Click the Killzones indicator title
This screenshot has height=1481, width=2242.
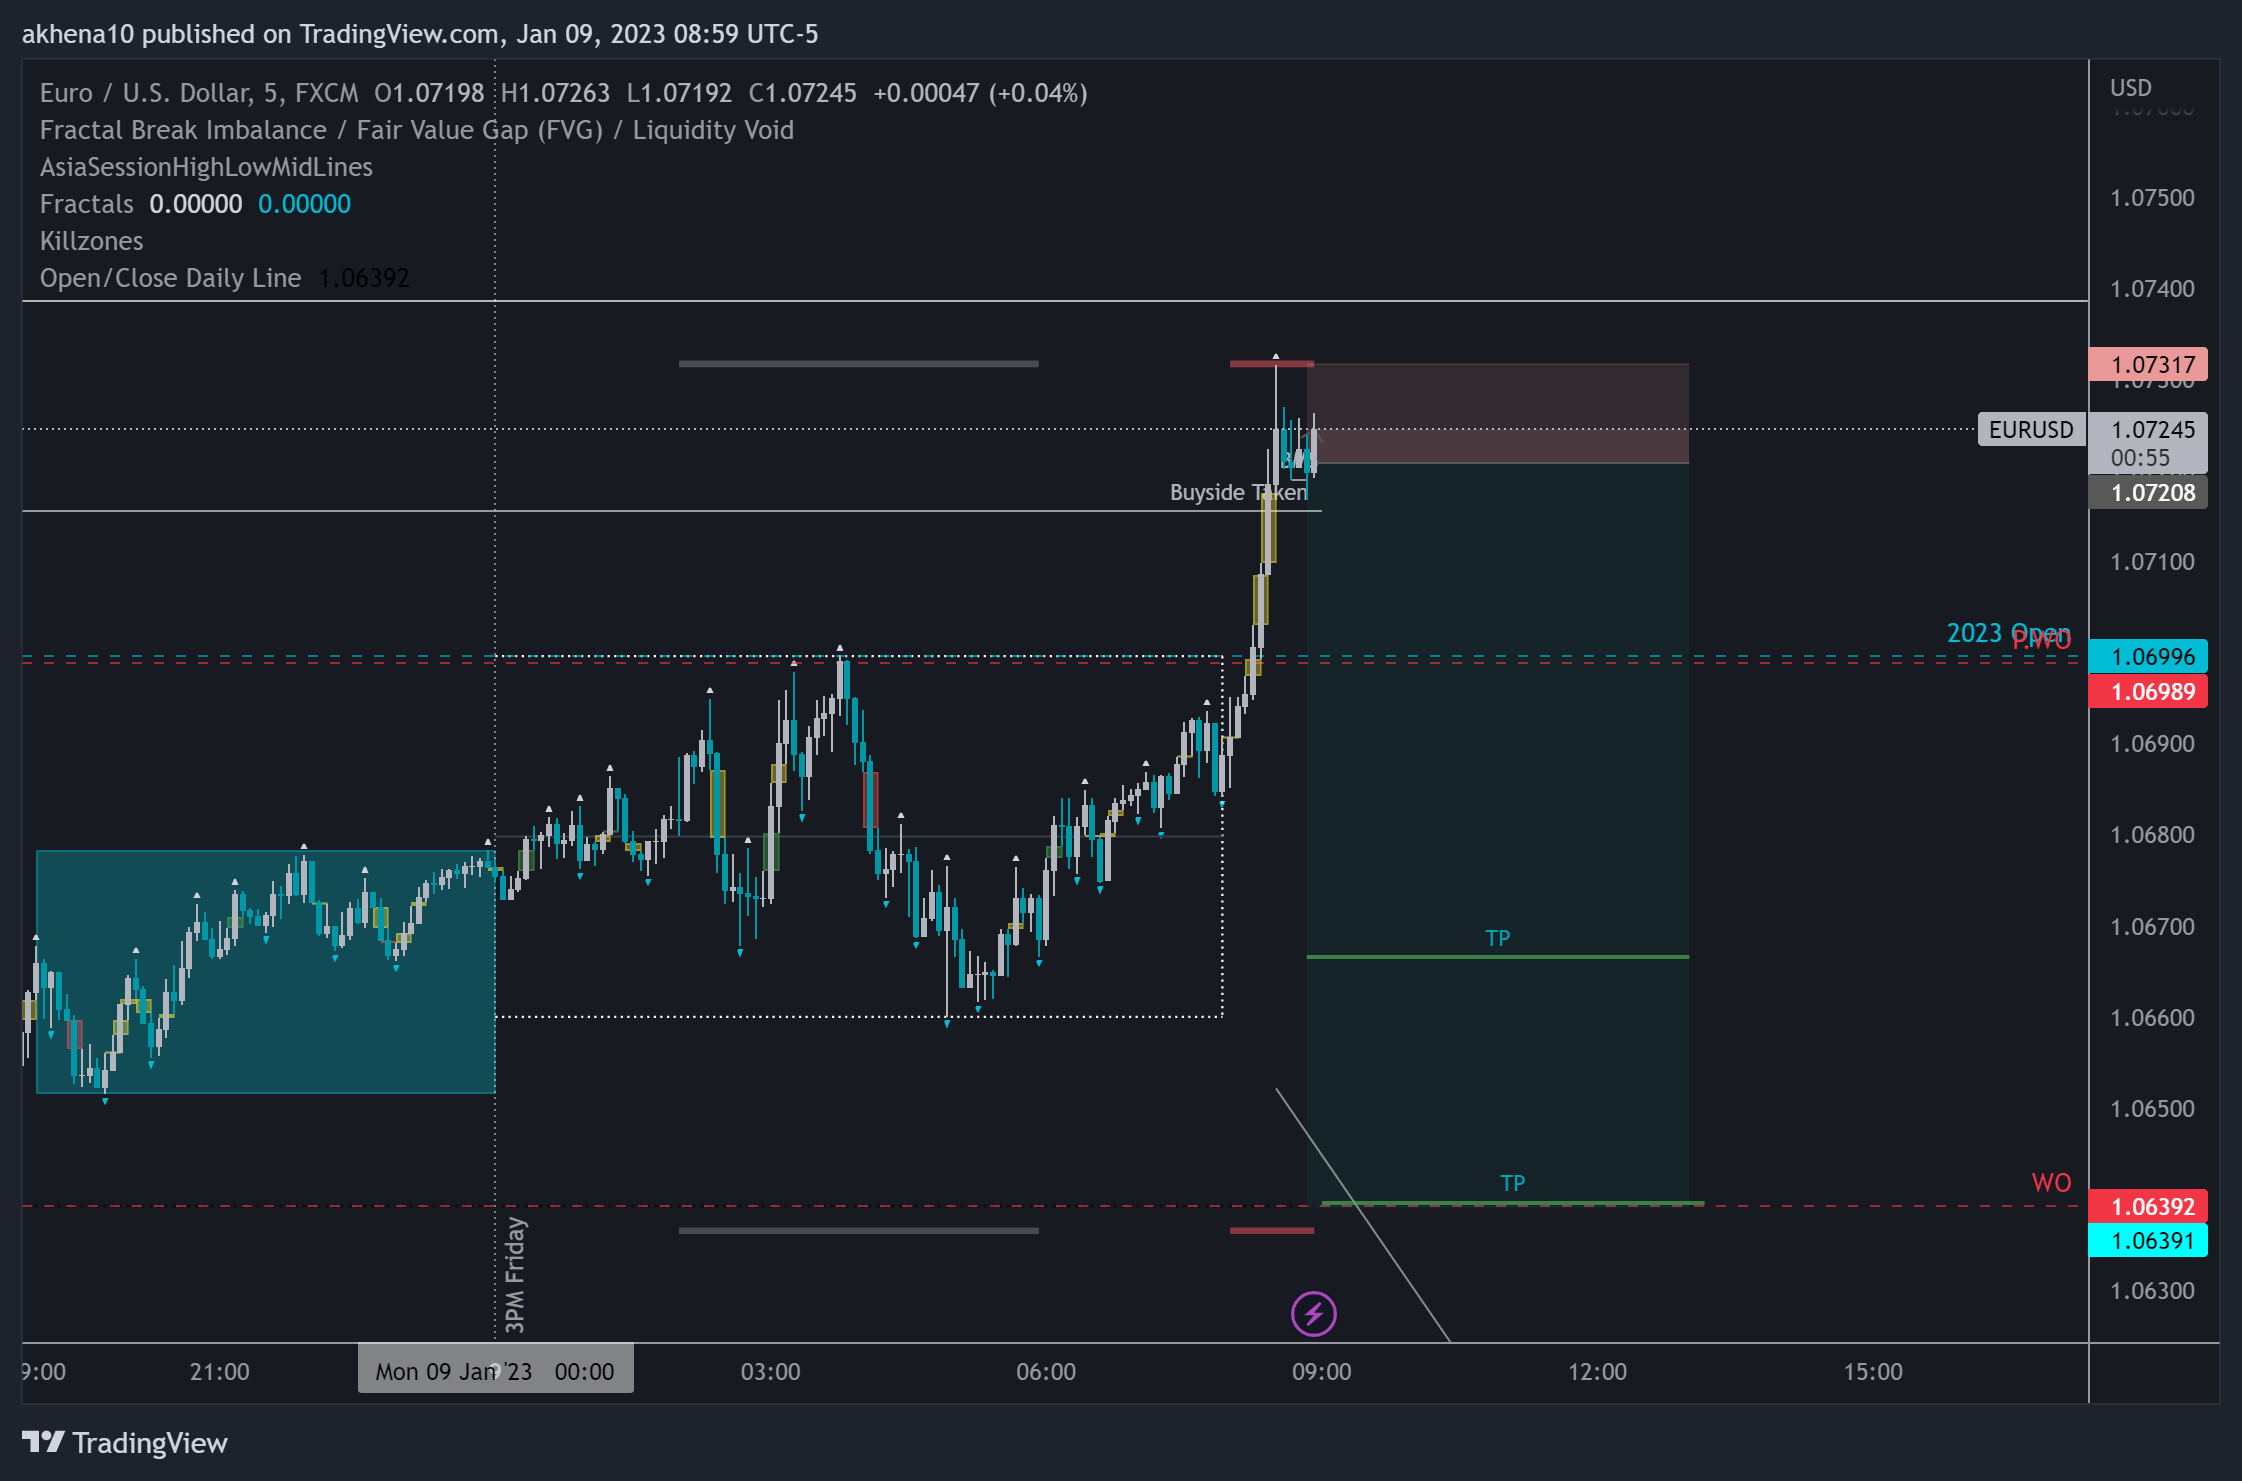91,241
